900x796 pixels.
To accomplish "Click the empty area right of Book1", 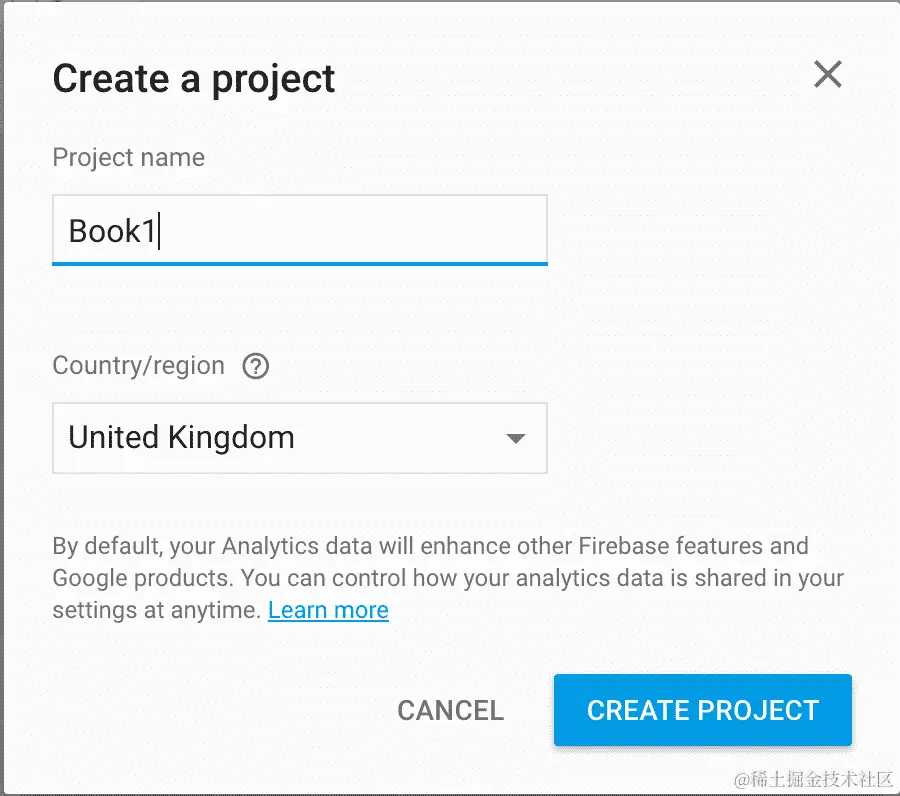I will (x=353, y=230).
